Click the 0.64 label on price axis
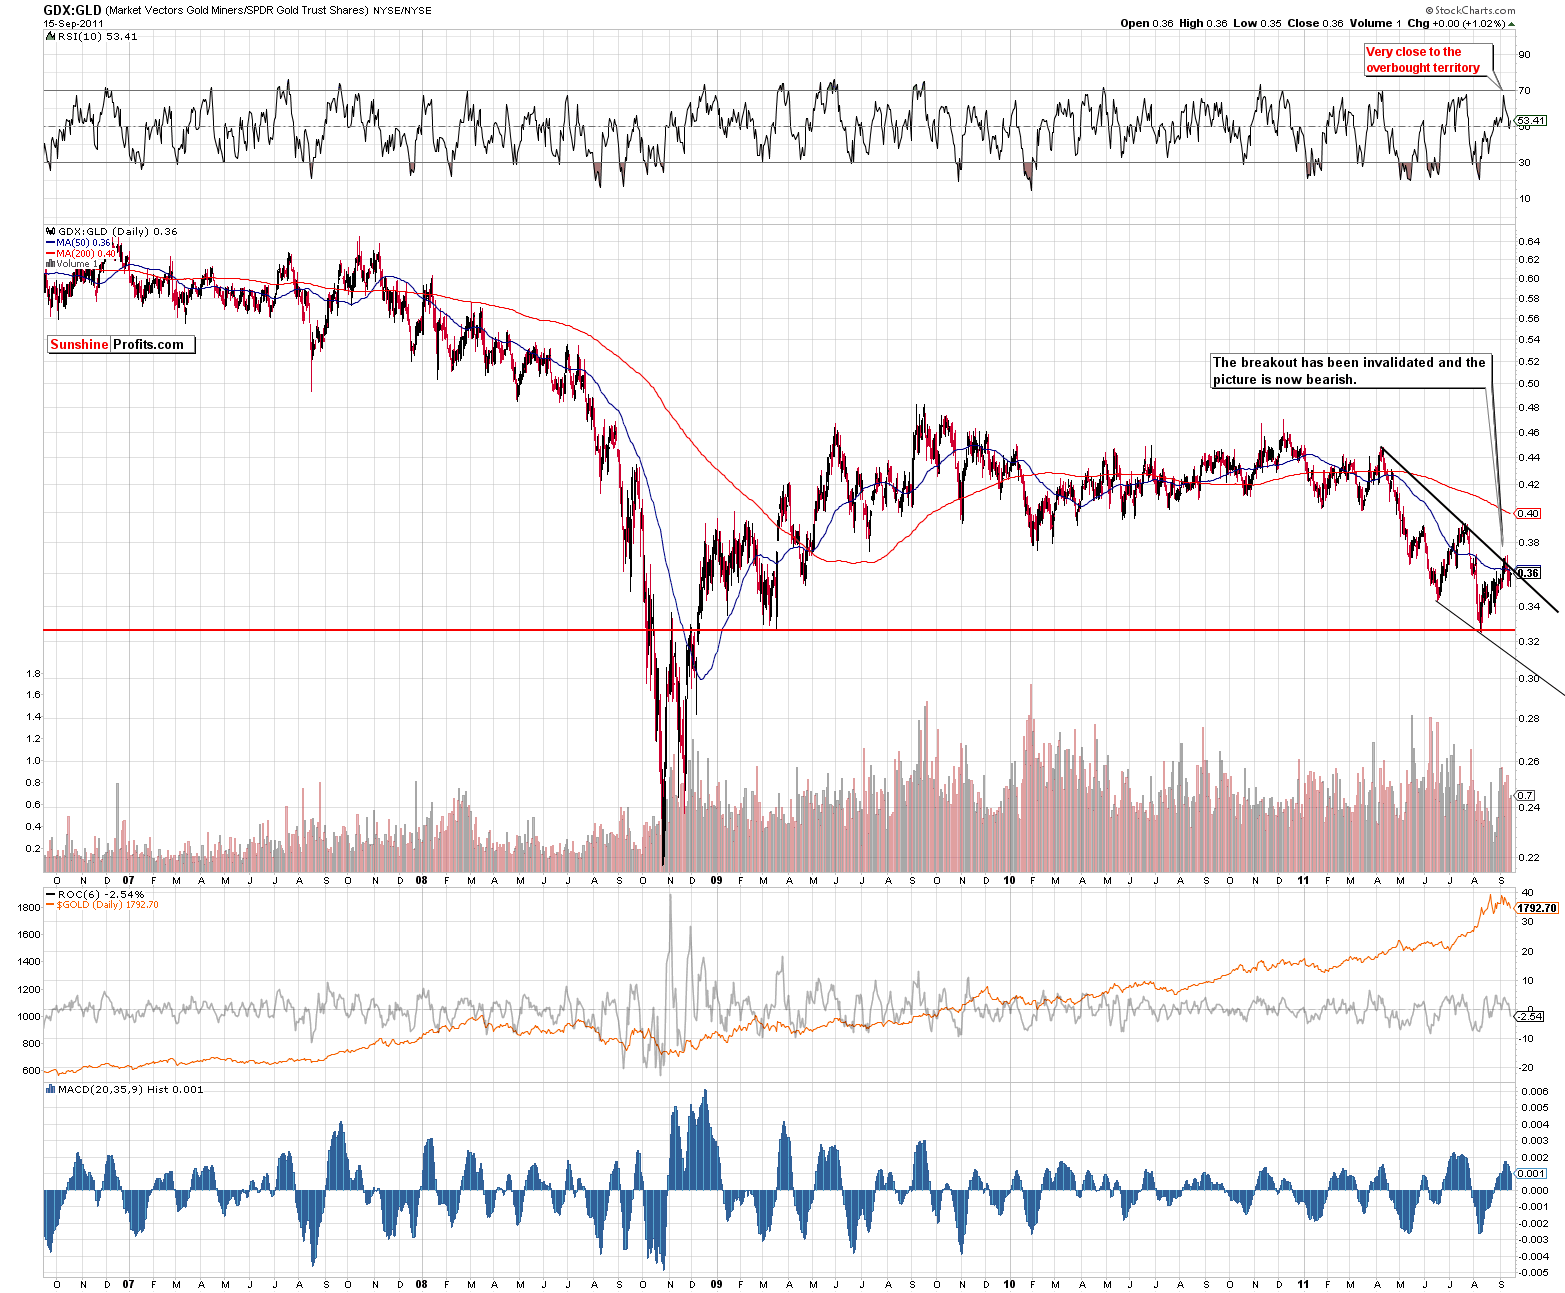This screenshot has width=1565, height=1293. tap(1528, 241)
